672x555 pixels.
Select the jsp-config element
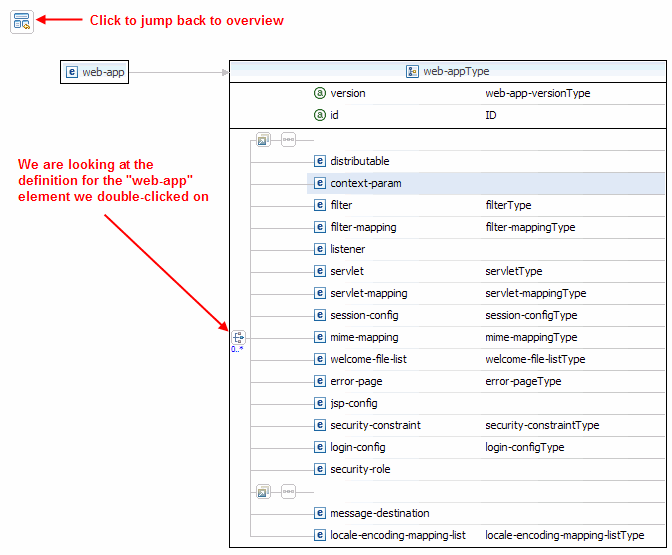354,403
